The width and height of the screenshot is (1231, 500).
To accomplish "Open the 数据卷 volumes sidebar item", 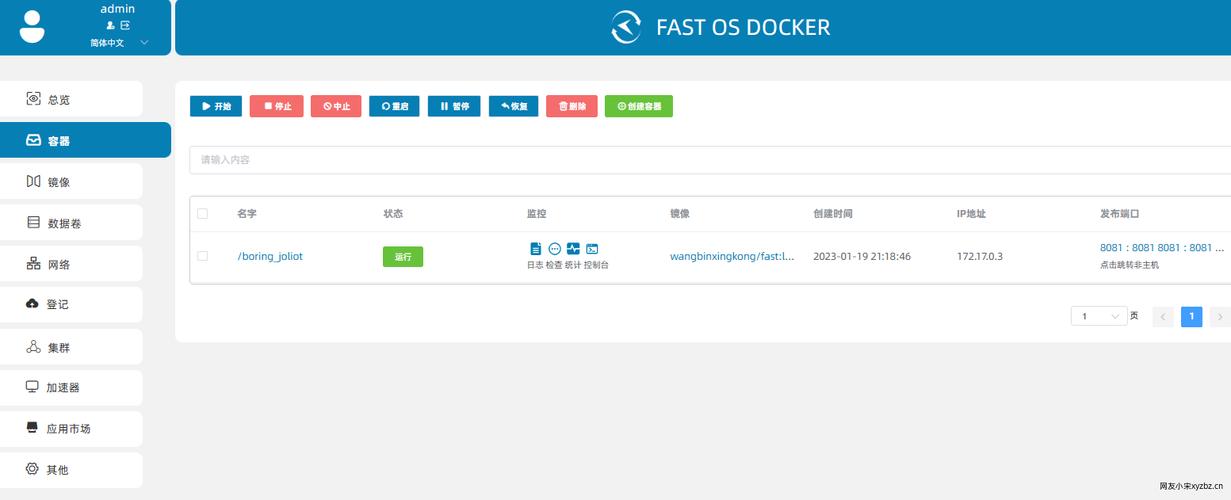I will pos(71,223).
